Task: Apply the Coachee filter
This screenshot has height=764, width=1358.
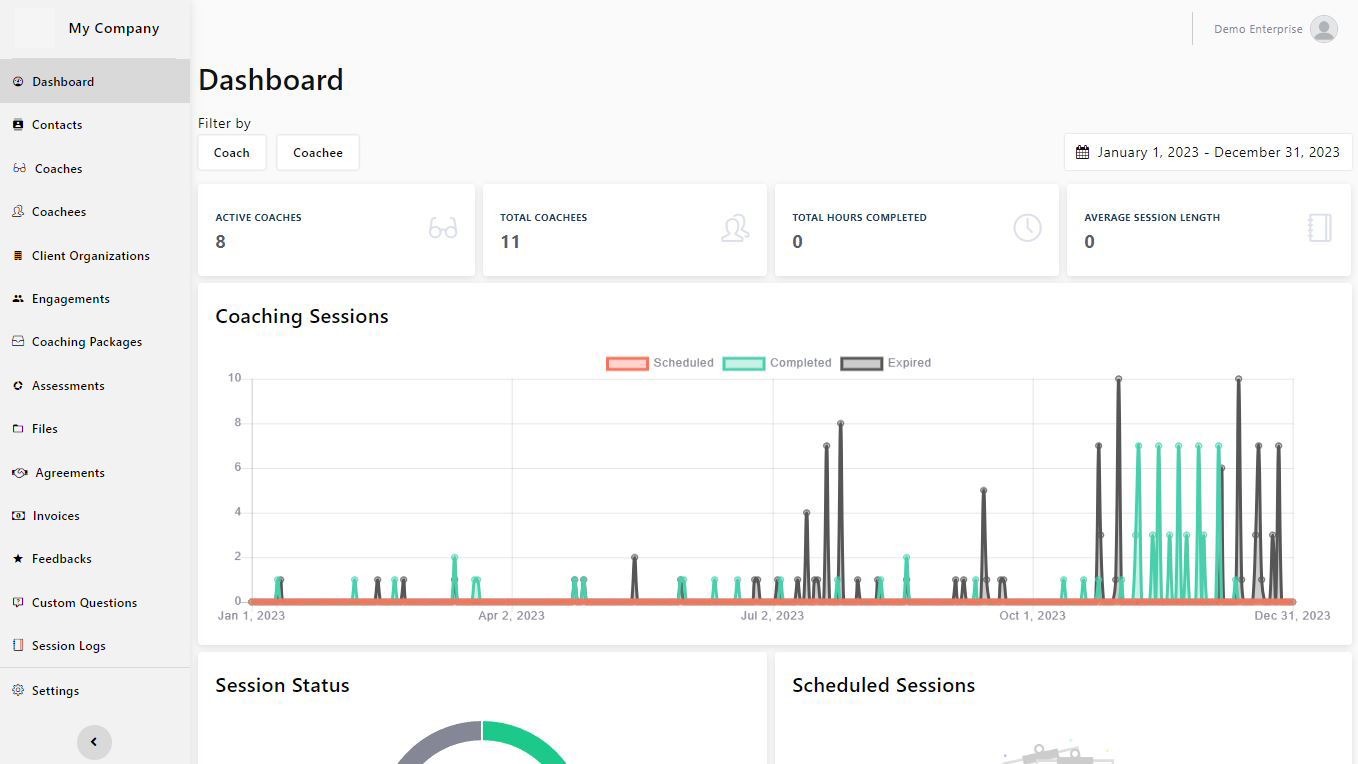Action: [x=317, y=152]
